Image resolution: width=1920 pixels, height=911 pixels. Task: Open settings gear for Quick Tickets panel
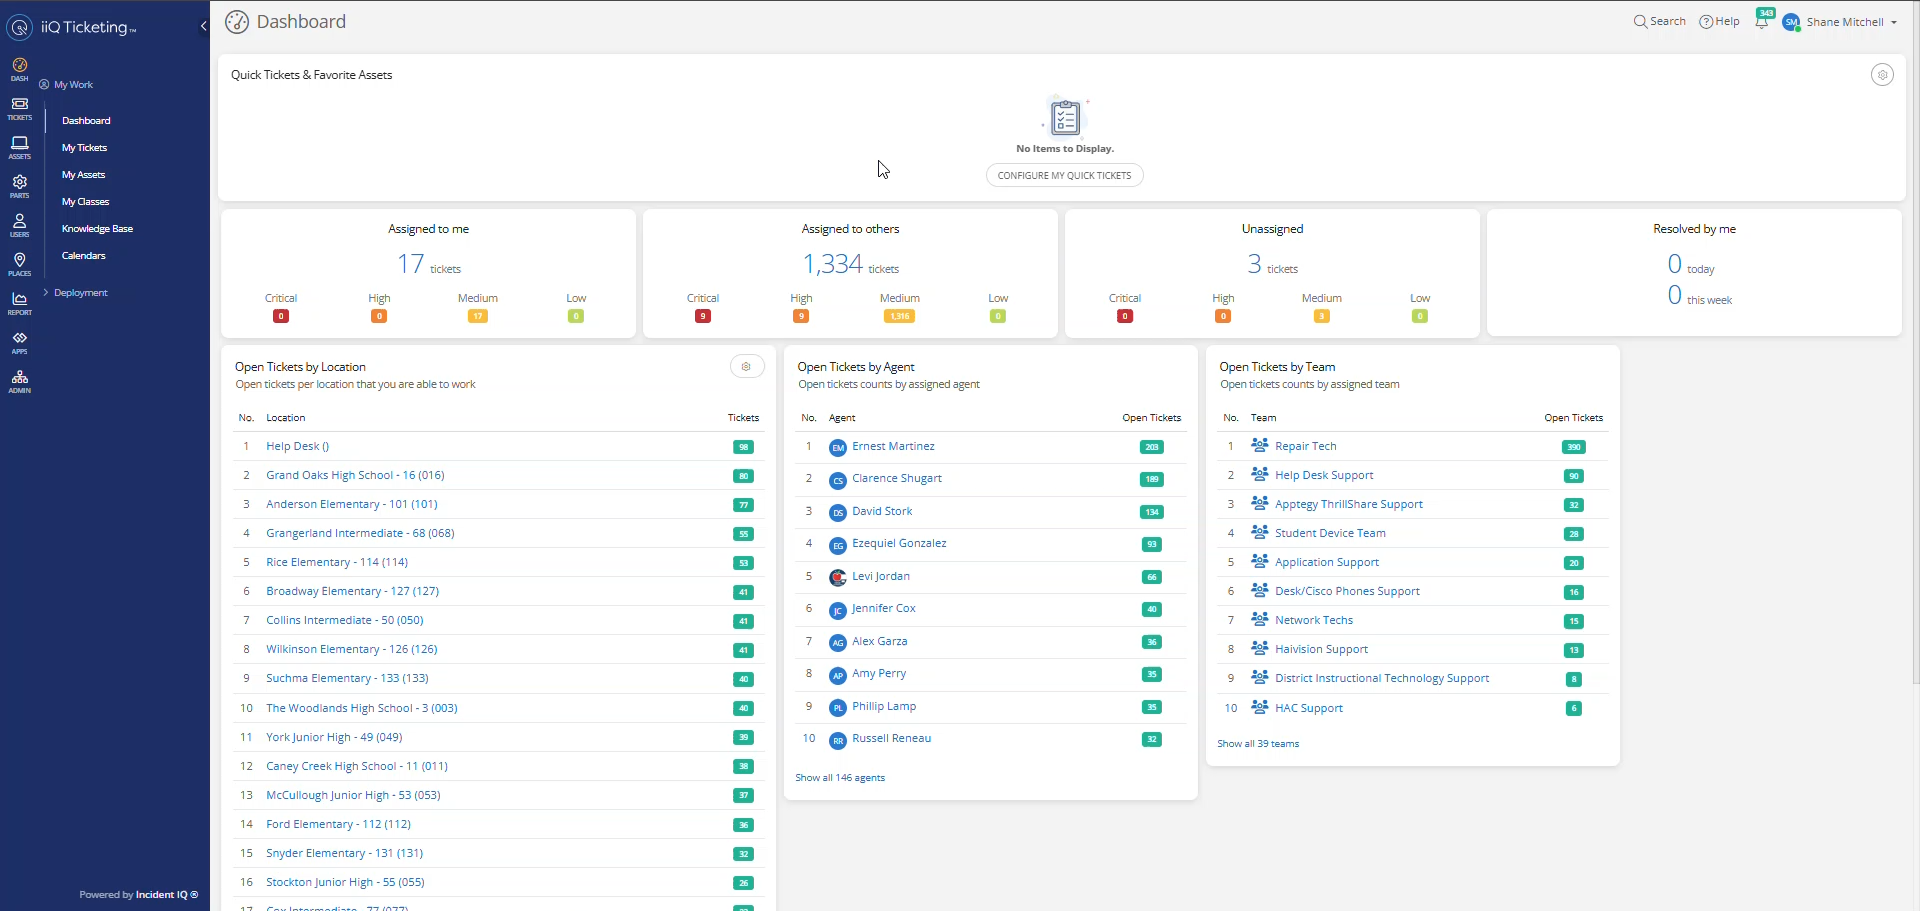point(1882,75)
